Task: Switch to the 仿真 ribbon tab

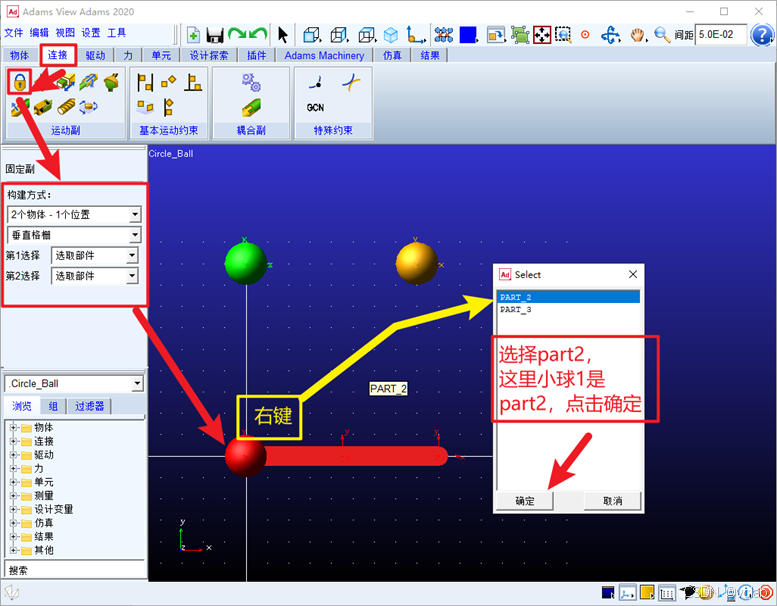Action: pos(392,55)
